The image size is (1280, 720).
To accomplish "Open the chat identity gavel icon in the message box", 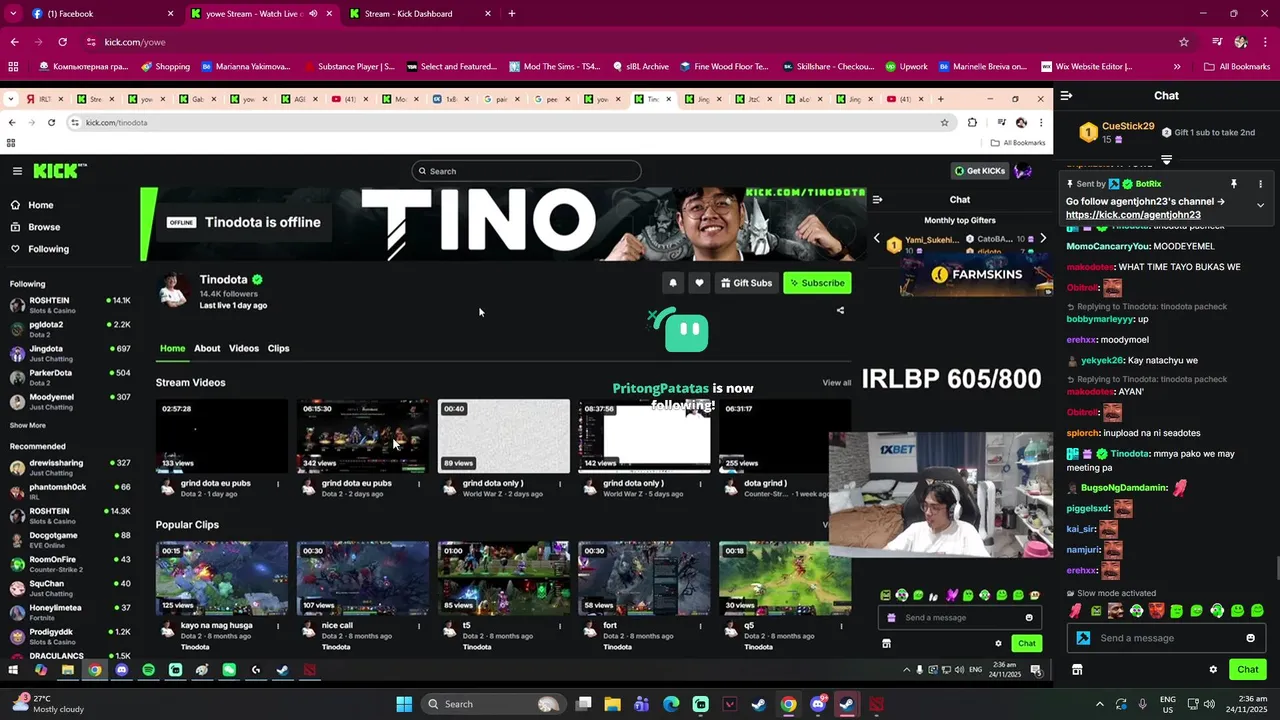I will pyautogui.click(x=1083, y=638).
